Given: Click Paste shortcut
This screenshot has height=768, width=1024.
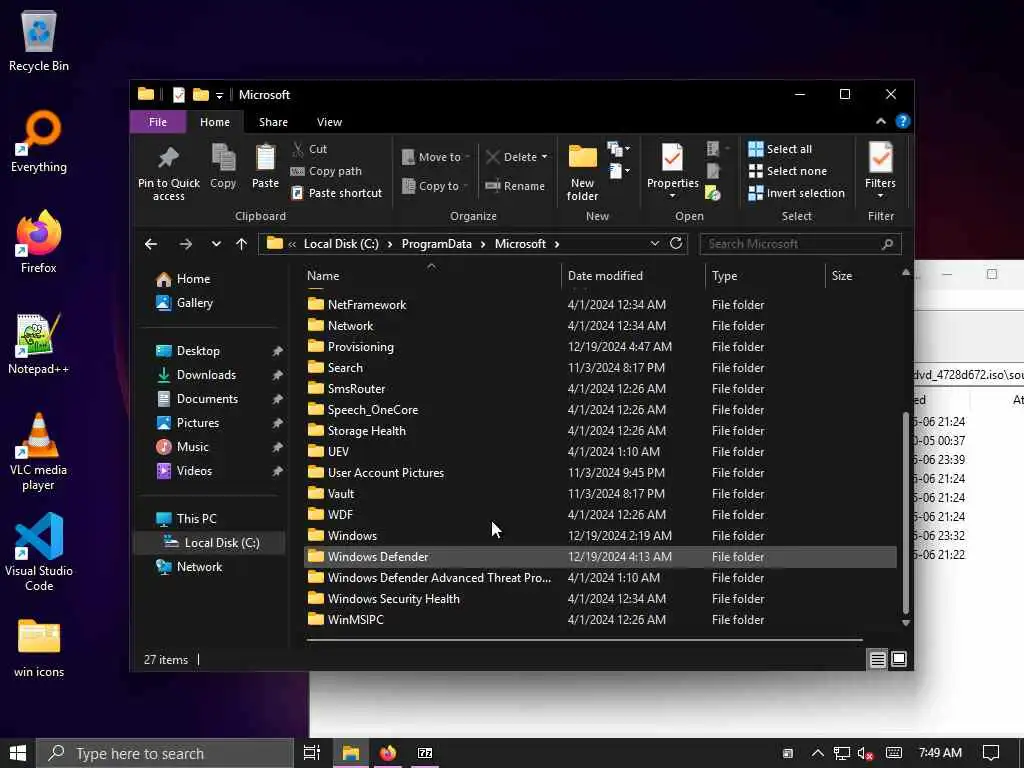Looking at the screenshot, I should coord(336,193).
